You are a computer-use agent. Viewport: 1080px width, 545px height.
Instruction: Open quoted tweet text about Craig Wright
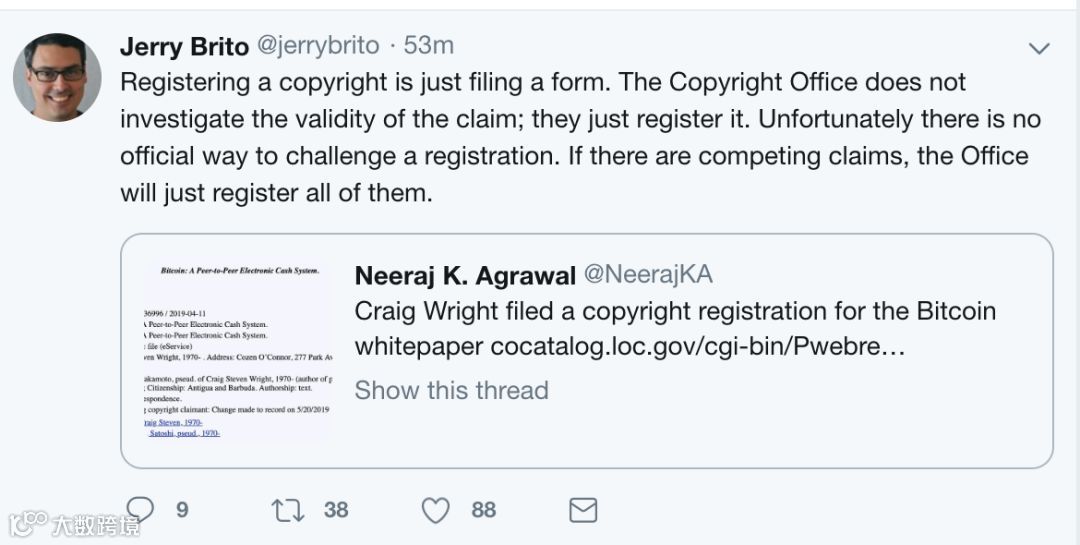click(x=675, y=311)
